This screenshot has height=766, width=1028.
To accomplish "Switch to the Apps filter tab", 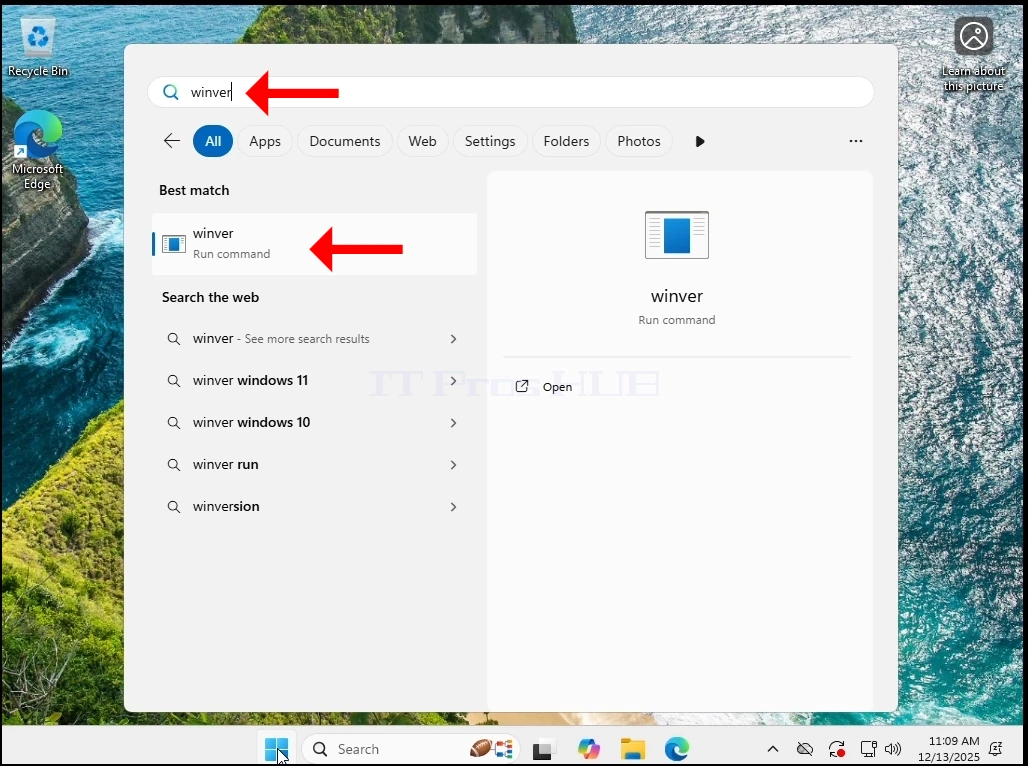I will [x=265, y=141].
